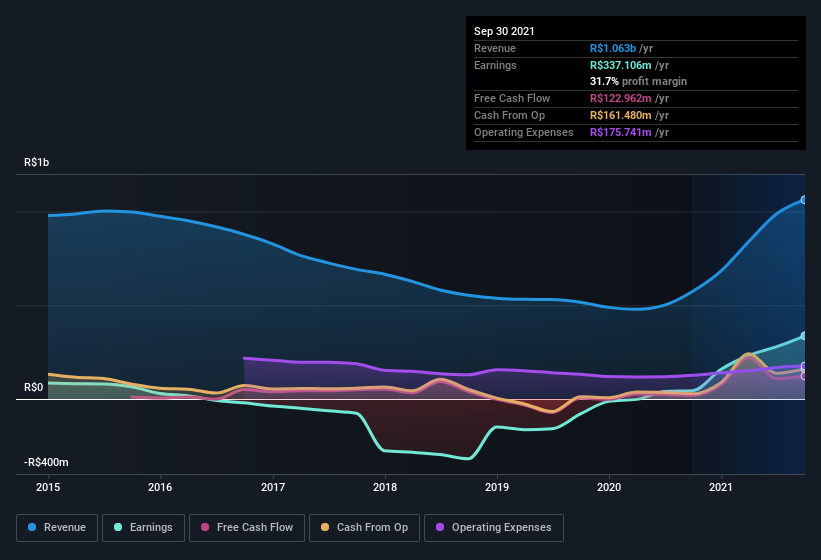This screenshot has height=560, width=821.
Task: Click the tooltip's Cash From Op row label
Action: coord(509,115)
